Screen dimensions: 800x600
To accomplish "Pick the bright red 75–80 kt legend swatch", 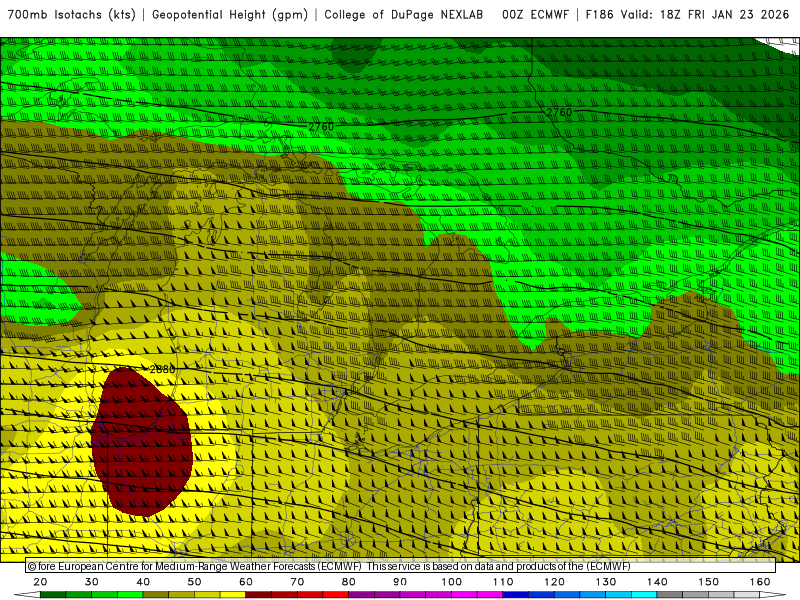I will click(336, 595).
